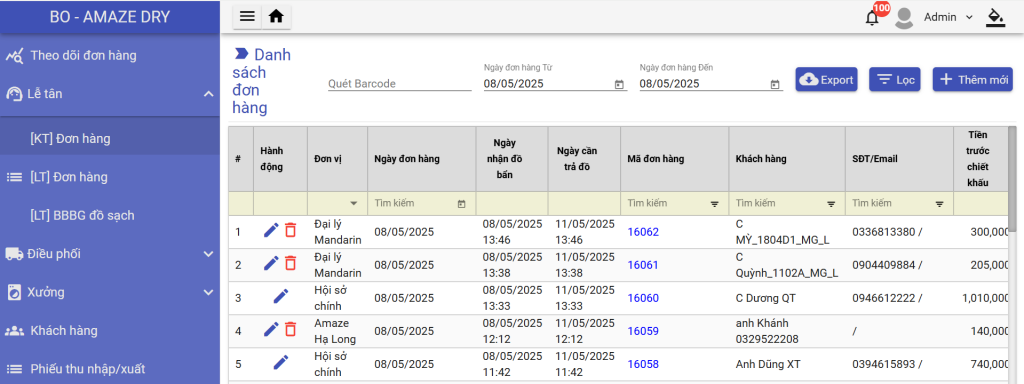
Task: Delete order 16061 using trash icon
Action: [291, 264]
